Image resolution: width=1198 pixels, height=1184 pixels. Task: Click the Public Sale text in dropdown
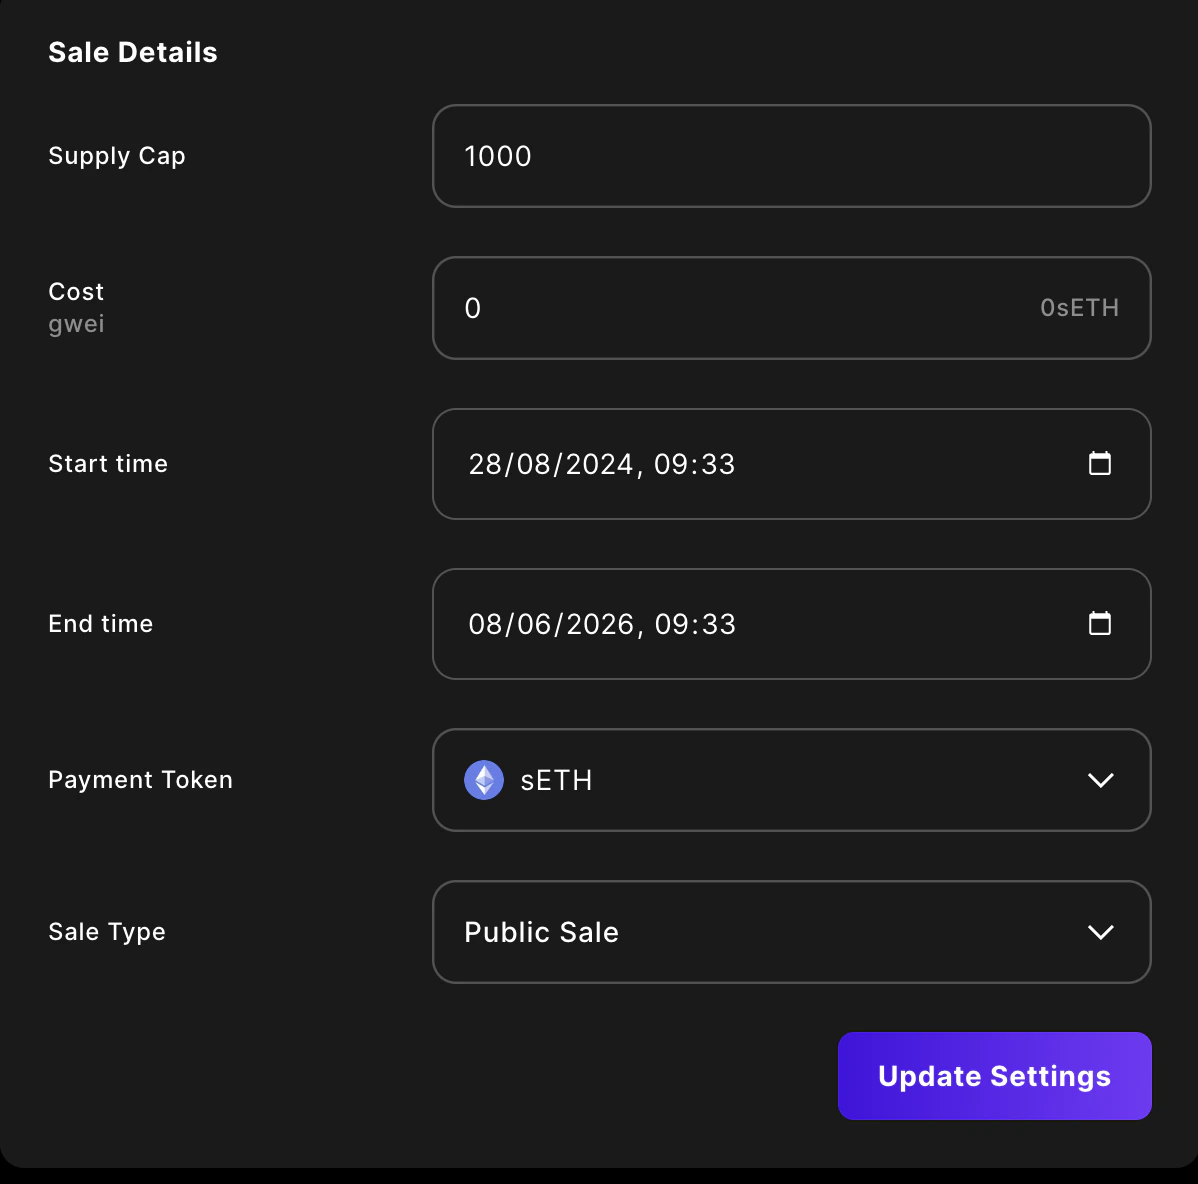(541, 932)
